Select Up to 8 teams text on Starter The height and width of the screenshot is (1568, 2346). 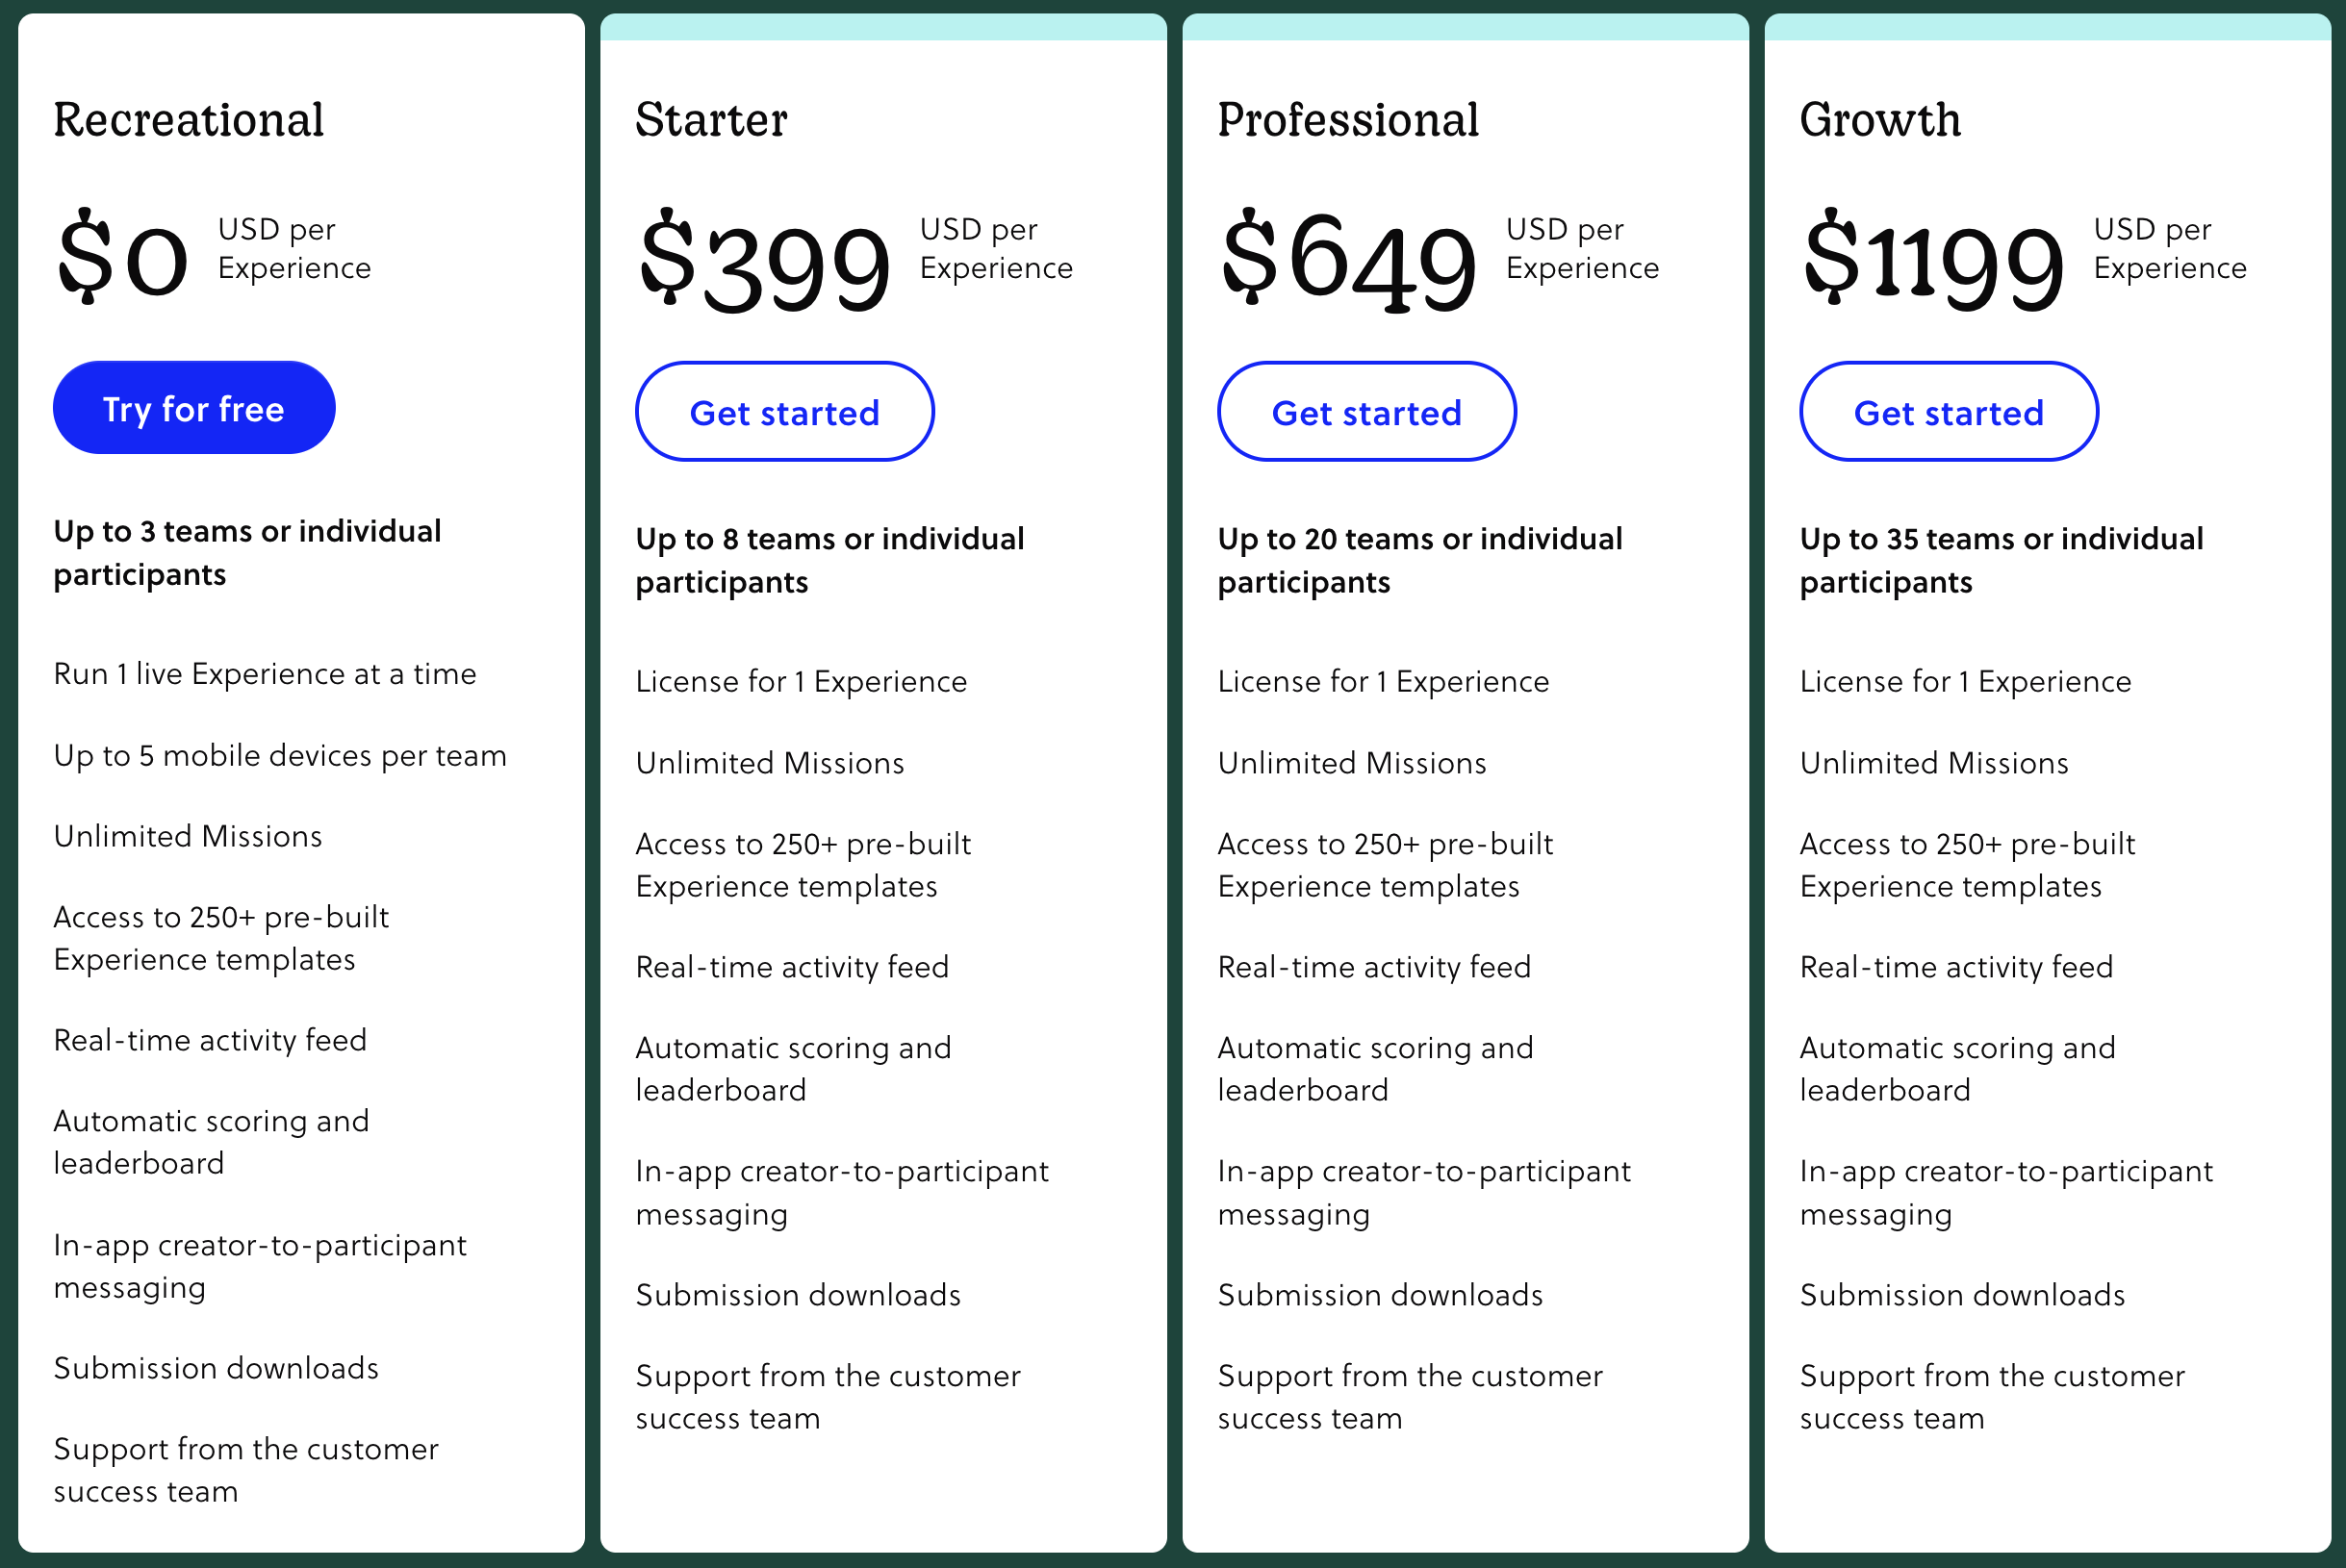click(829, 560)
